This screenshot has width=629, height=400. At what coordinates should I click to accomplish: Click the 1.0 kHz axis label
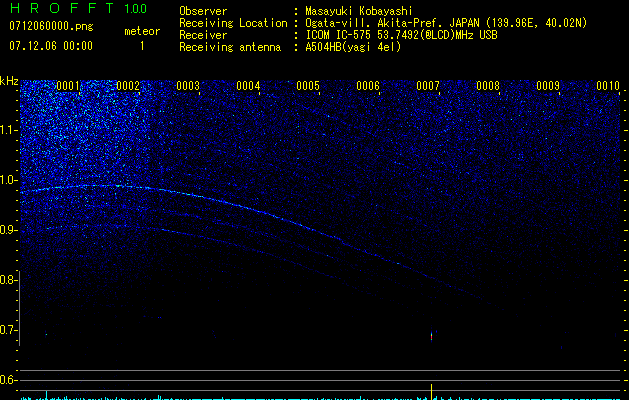(9, 180)
